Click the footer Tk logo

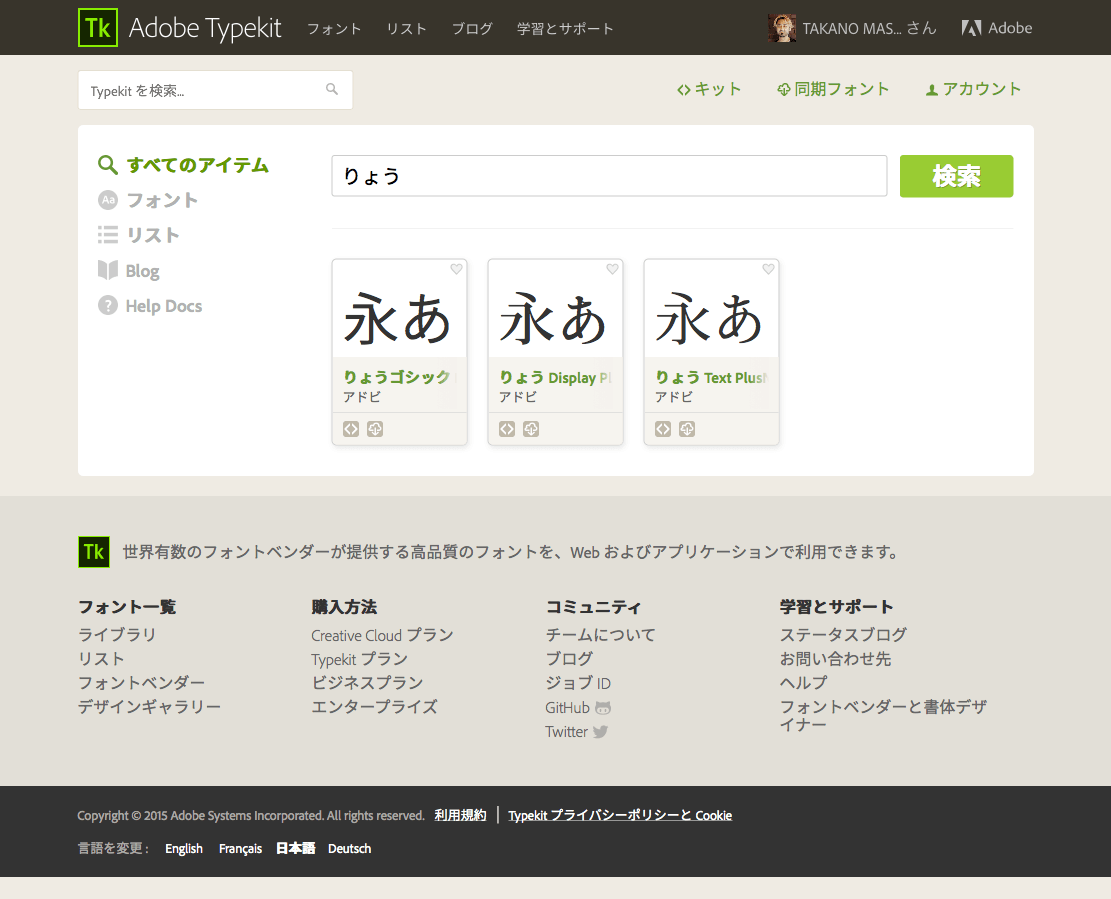click(x=94, y=552)
